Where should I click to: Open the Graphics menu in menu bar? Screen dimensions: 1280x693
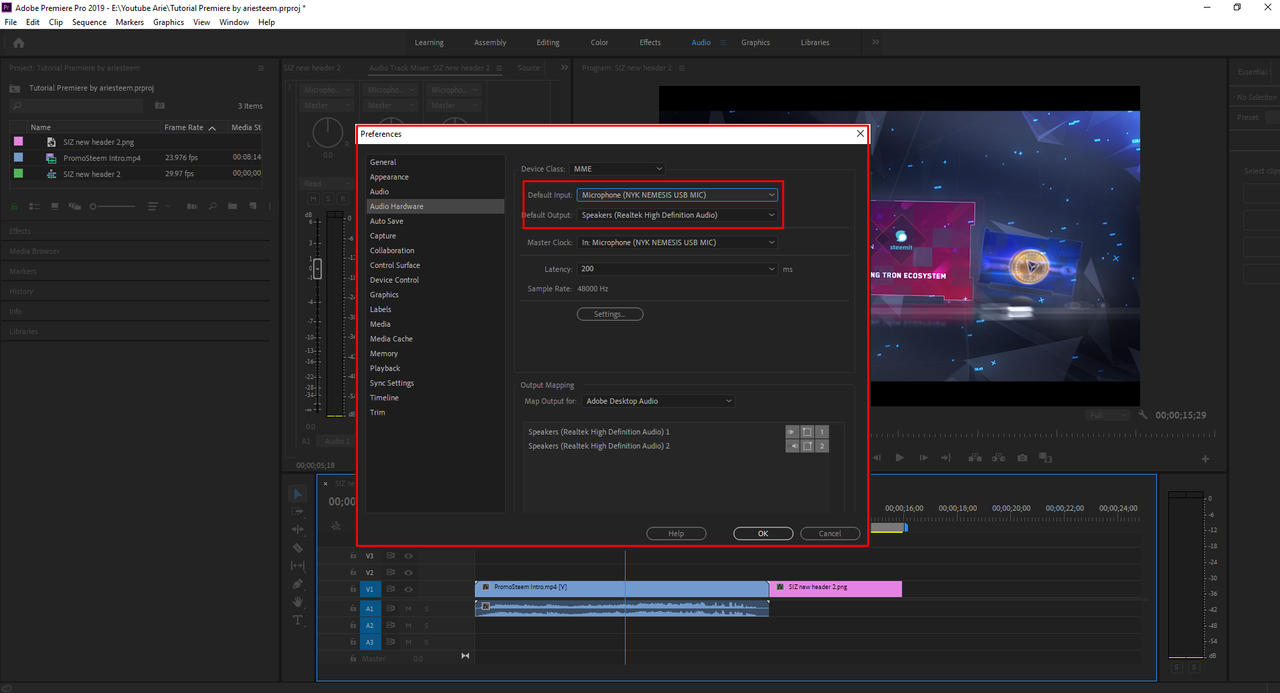(x=168, y=22)
